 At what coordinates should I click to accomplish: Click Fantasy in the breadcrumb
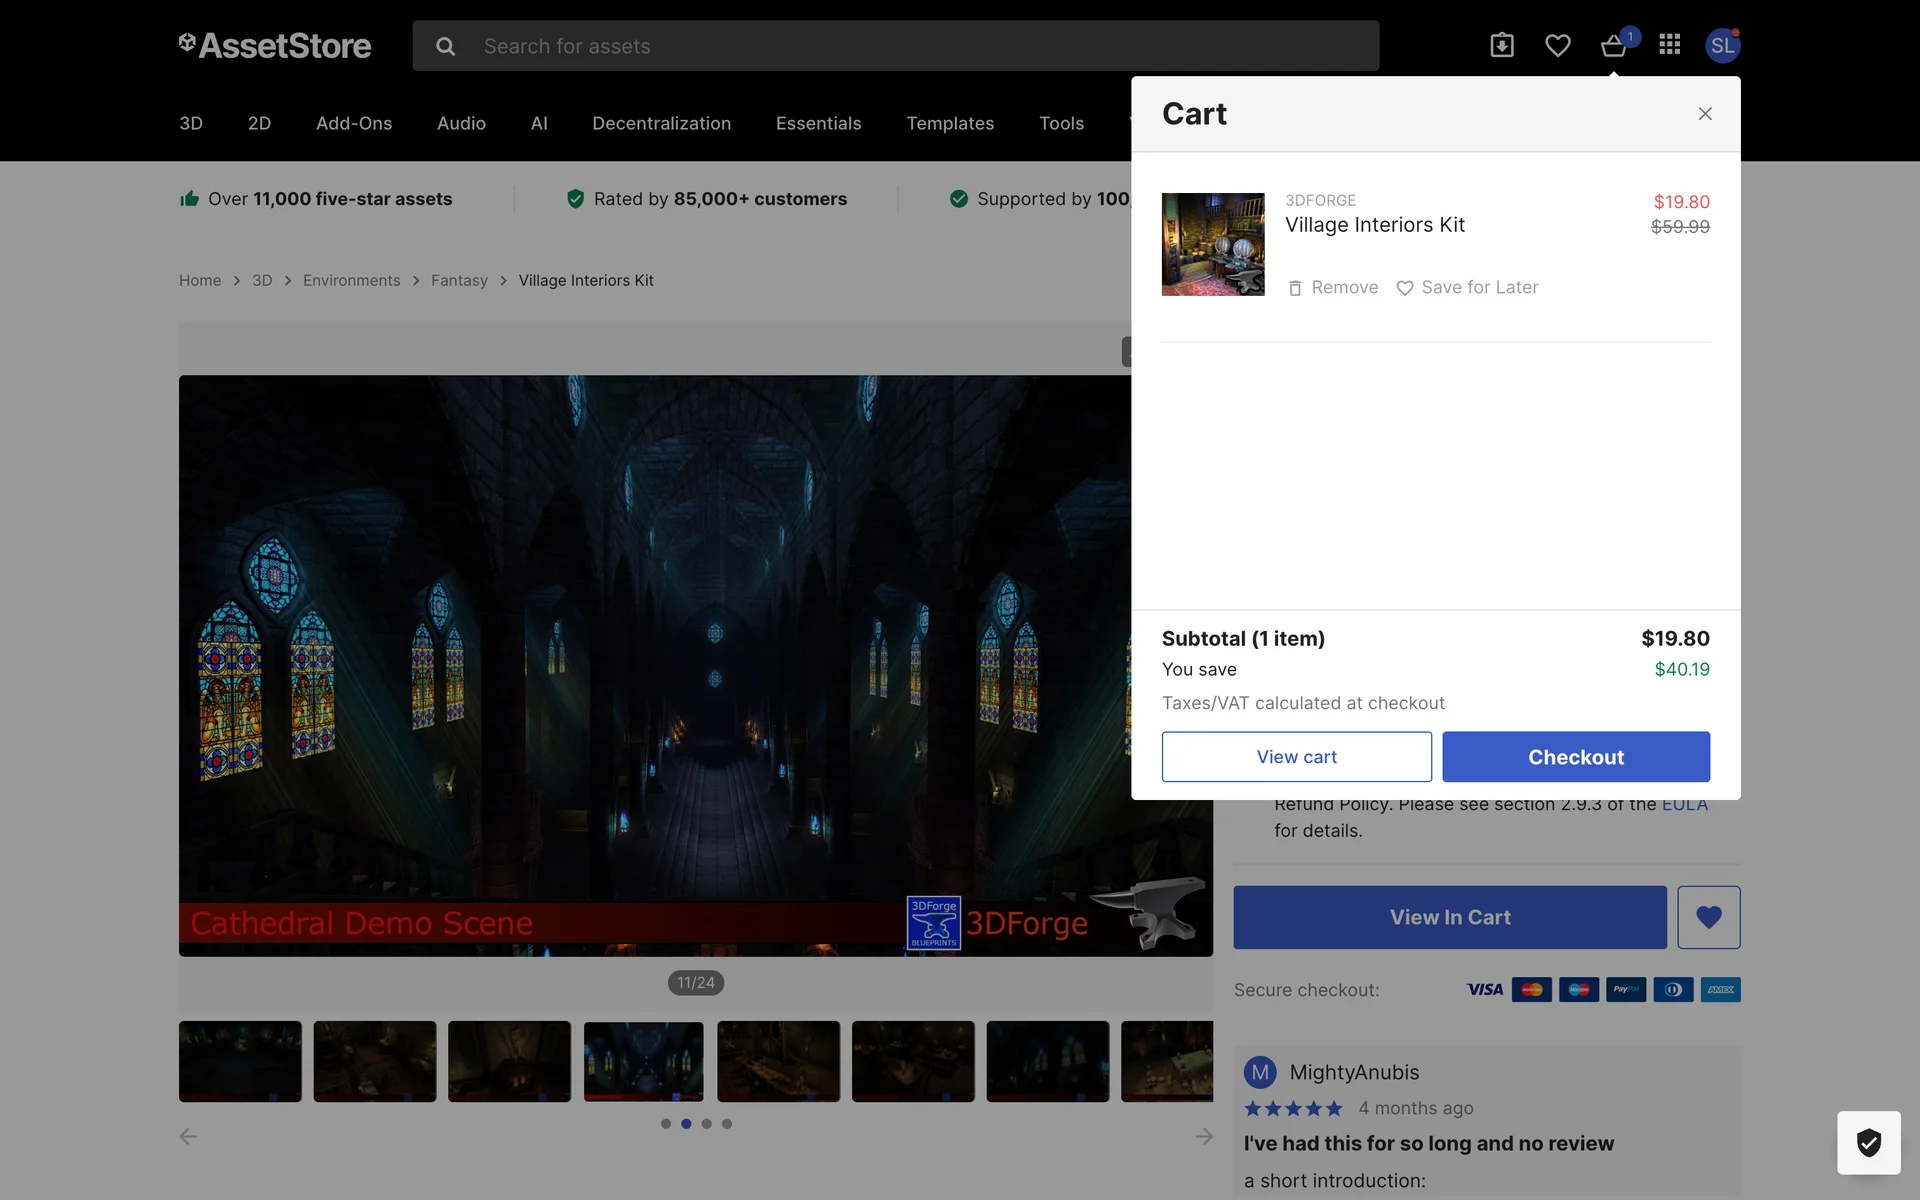(459, 281)
